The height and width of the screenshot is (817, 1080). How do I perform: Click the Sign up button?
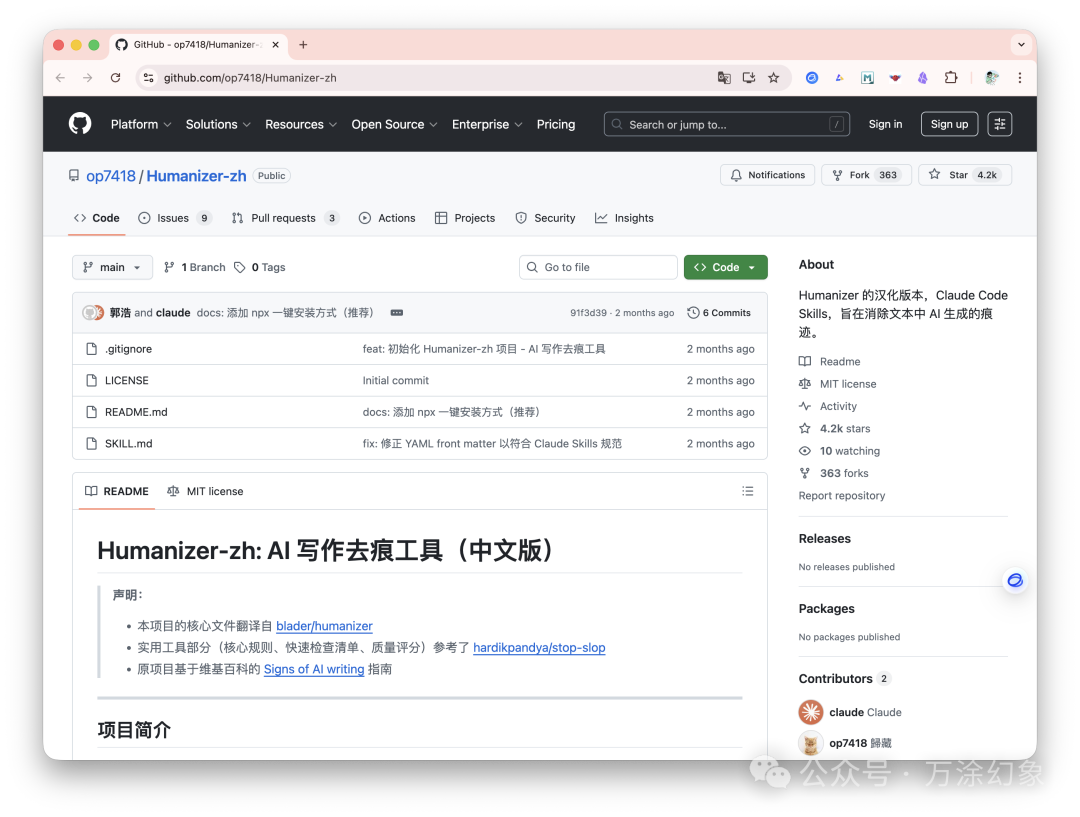(x=948, y=123)
